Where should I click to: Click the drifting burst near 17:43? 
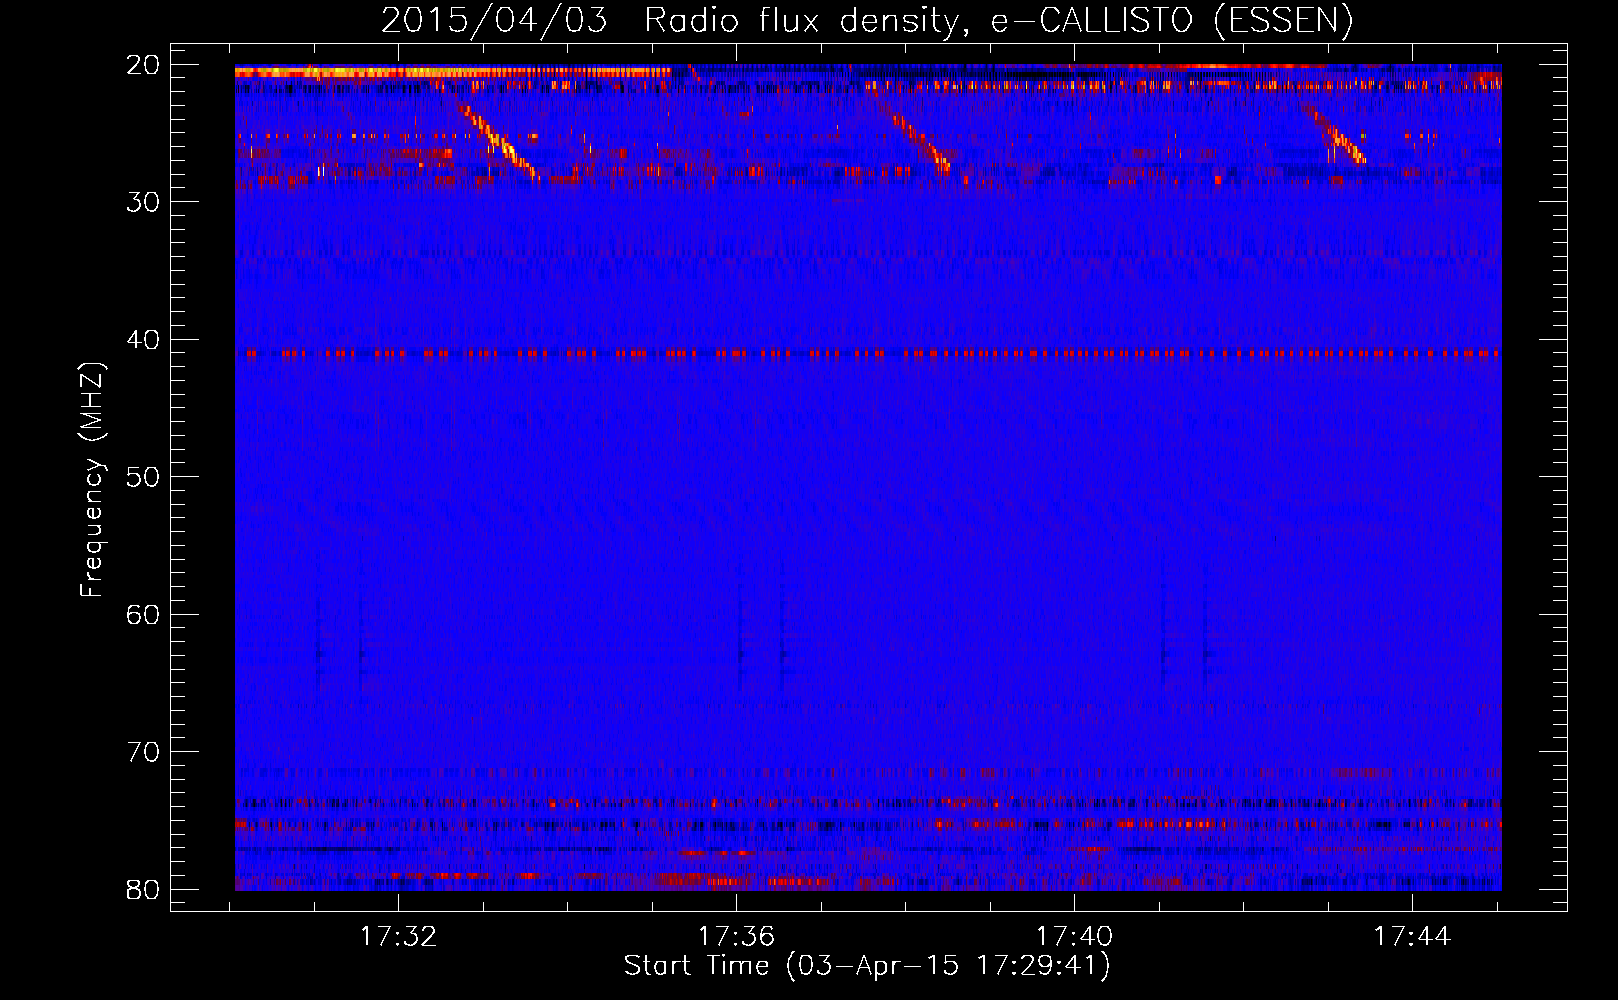tap(1336, 134)
